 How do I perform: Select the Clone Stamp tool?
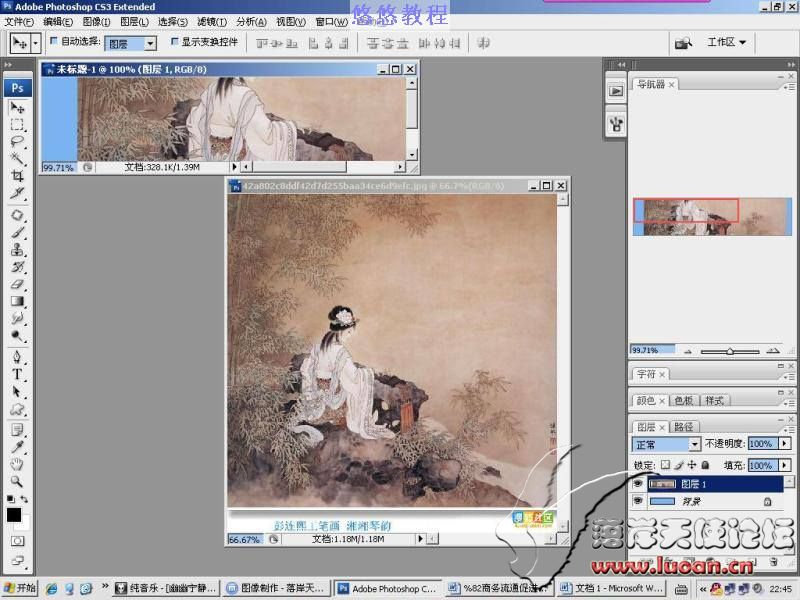[17, 249]
